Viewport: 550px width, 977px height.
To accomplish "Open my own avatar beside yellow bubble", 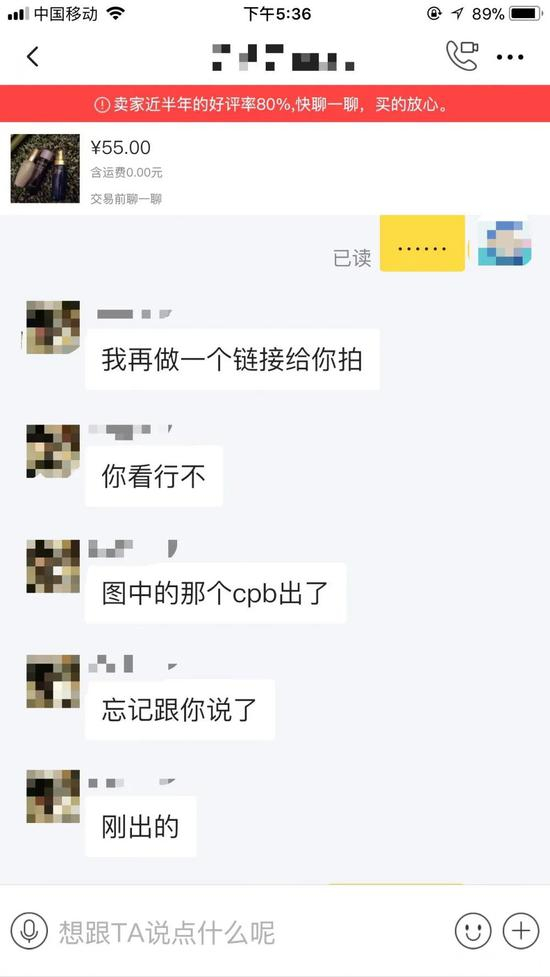I will tap(505, 242).
